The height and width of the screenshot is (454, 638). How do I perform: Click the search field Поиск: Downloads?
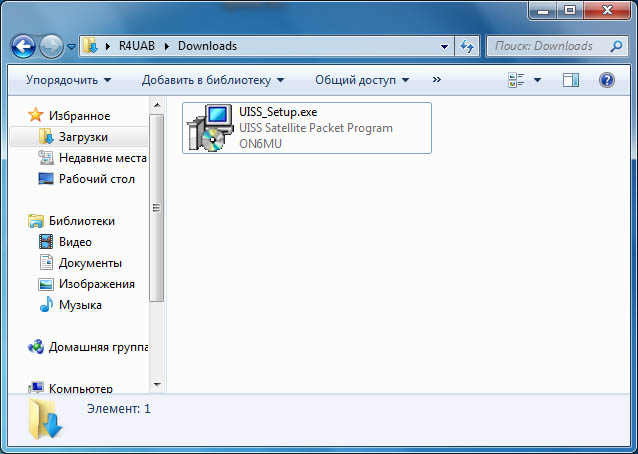tap(557, 46)
